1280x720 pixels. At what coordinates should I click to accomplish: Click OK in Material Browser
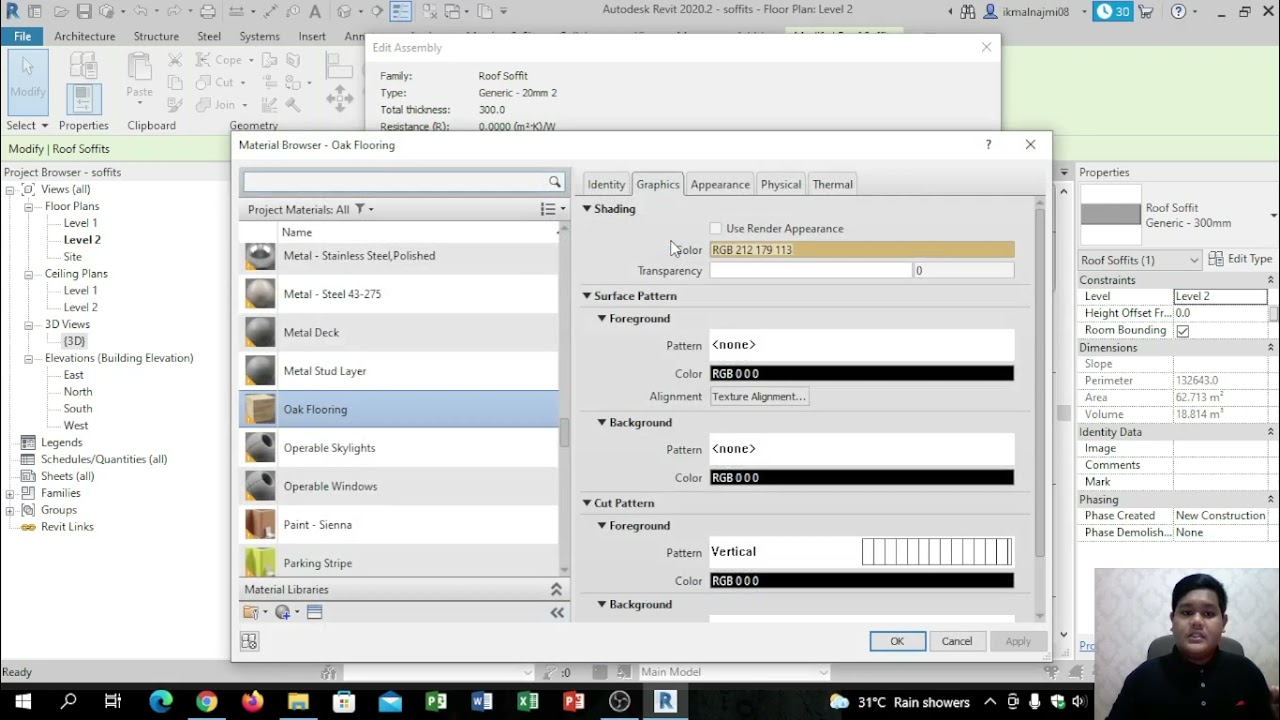click(x=897, y=641)
